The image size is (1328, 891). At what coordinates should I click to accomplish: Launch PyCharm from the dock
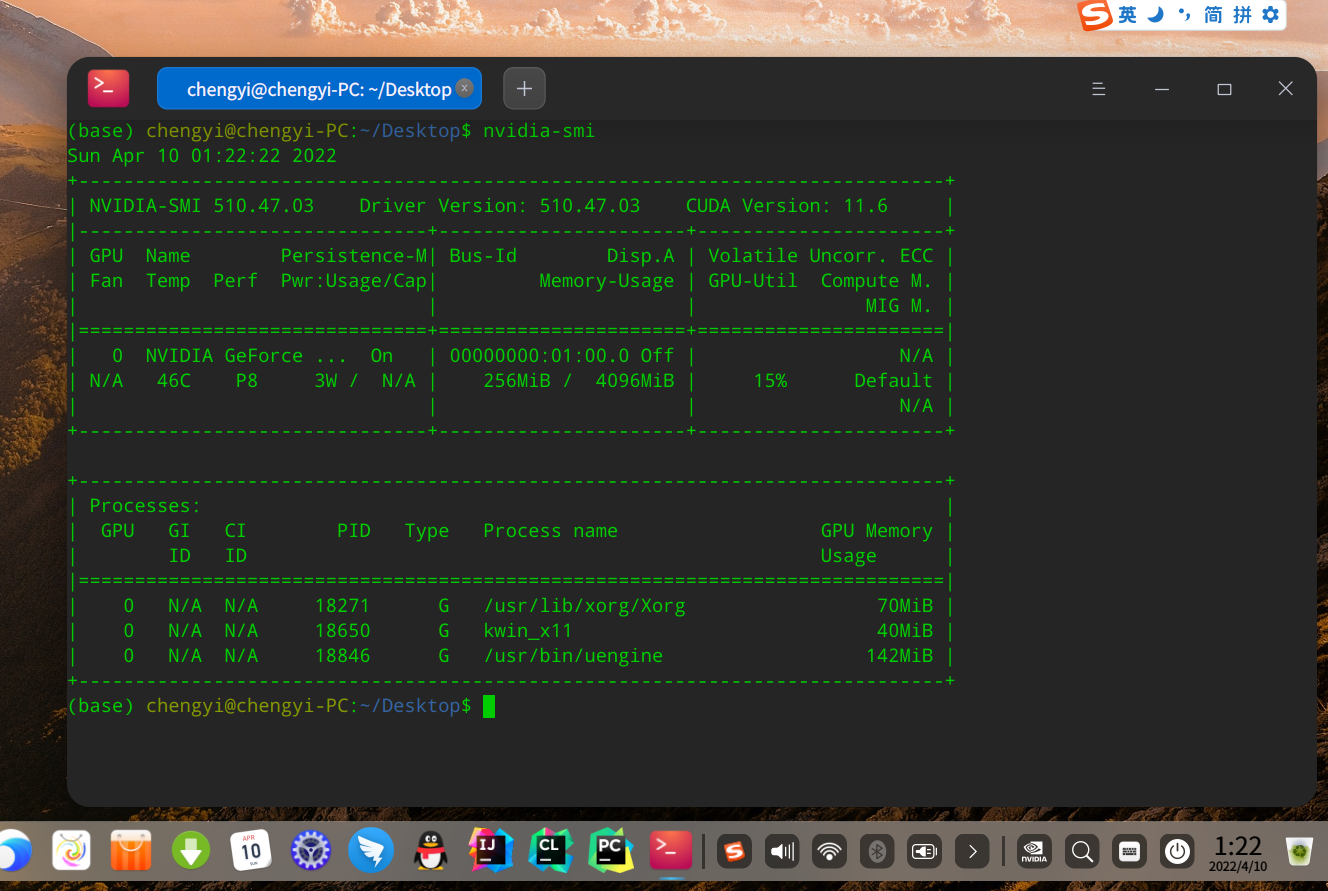click(x=610, y=850)
